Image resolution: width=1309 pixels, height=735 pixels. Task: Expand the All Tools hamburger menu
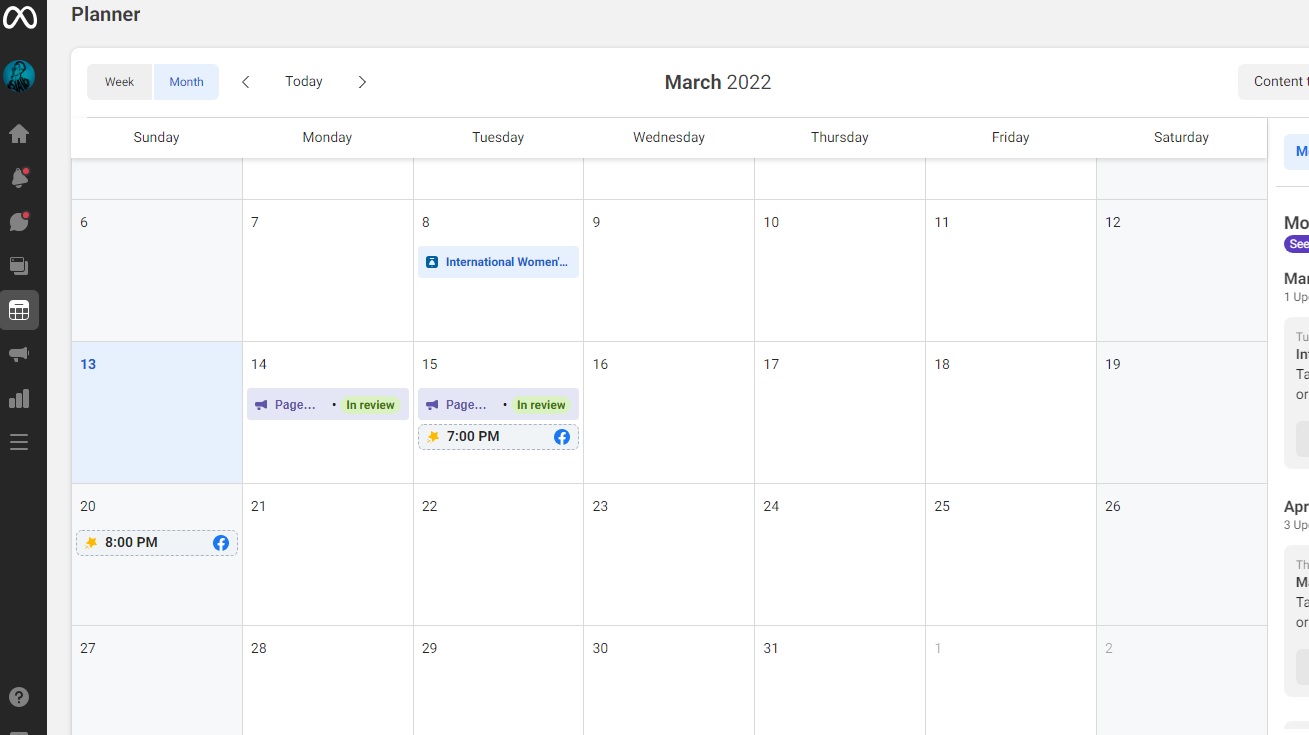[x=19, y=442]
